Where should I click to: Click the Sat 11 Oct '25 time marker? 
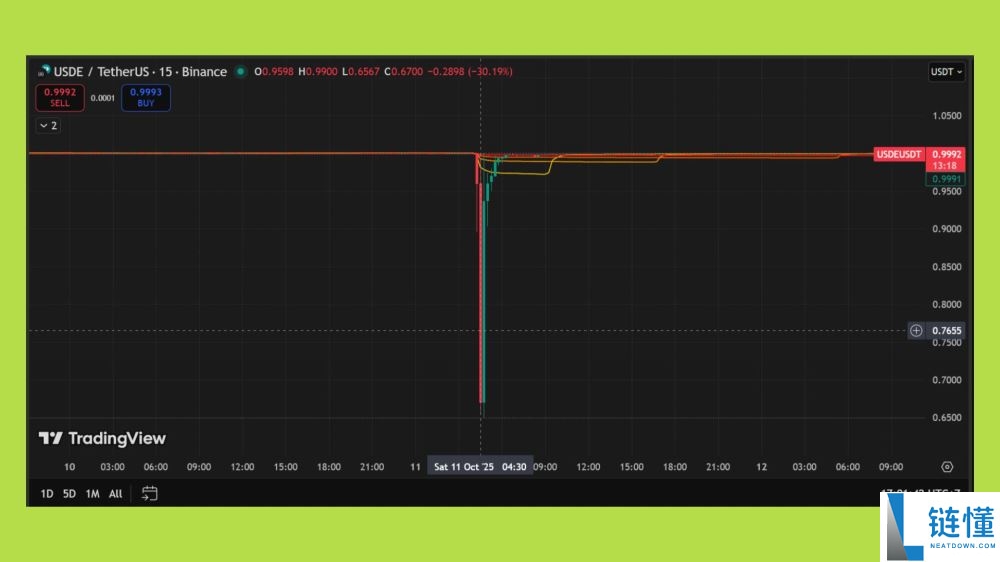464,467
